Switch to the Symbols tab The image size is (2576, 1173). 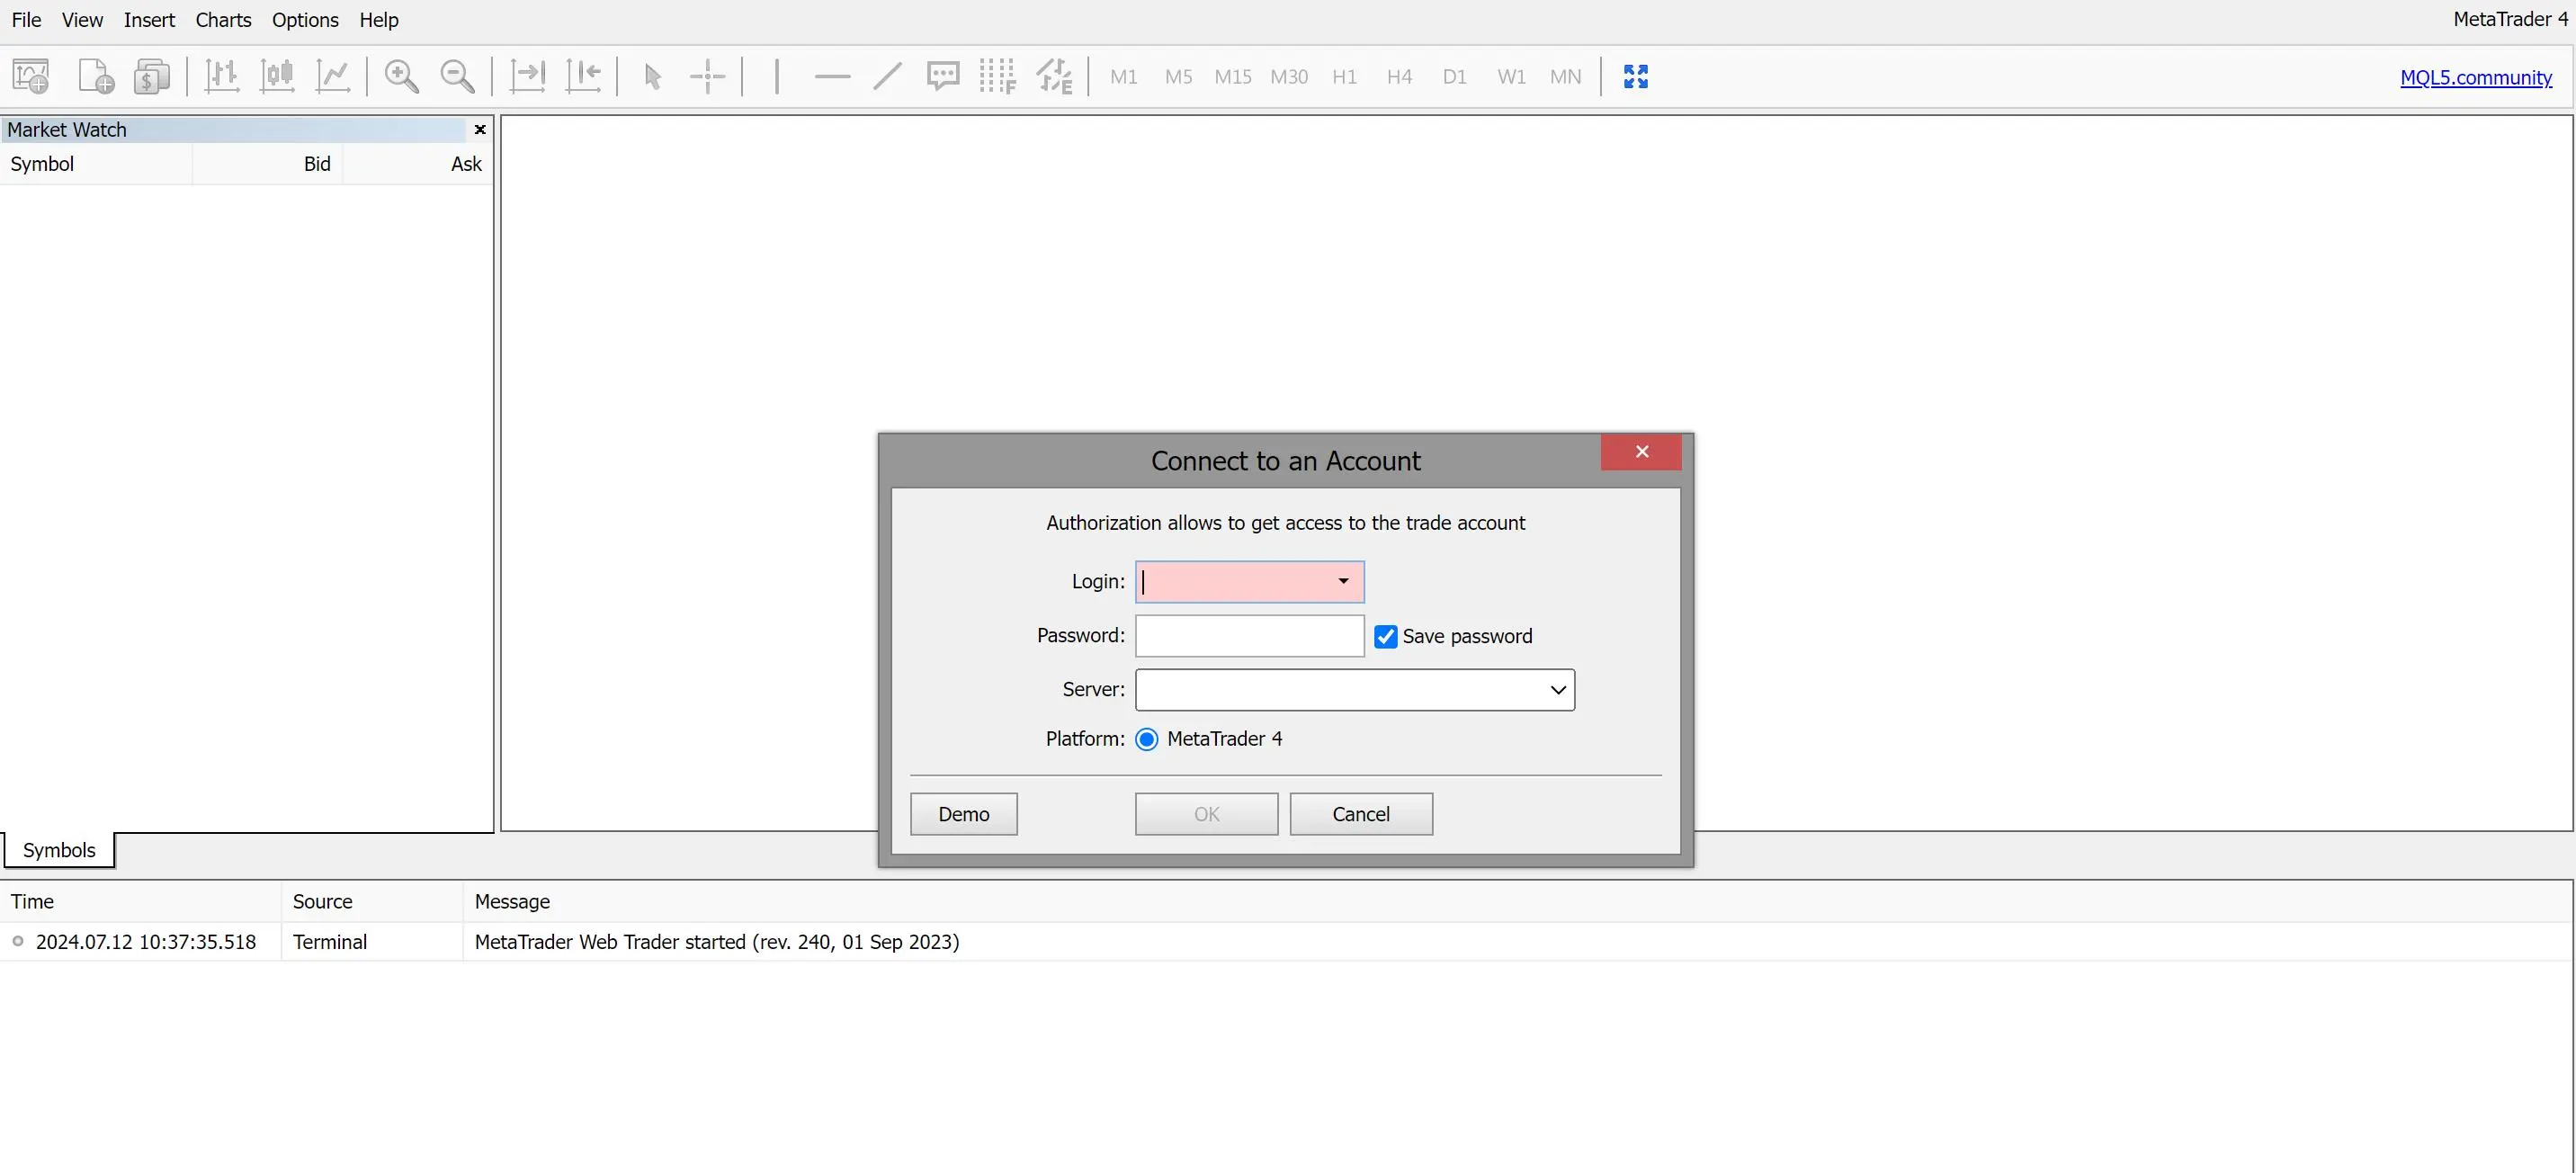point(59,850)
